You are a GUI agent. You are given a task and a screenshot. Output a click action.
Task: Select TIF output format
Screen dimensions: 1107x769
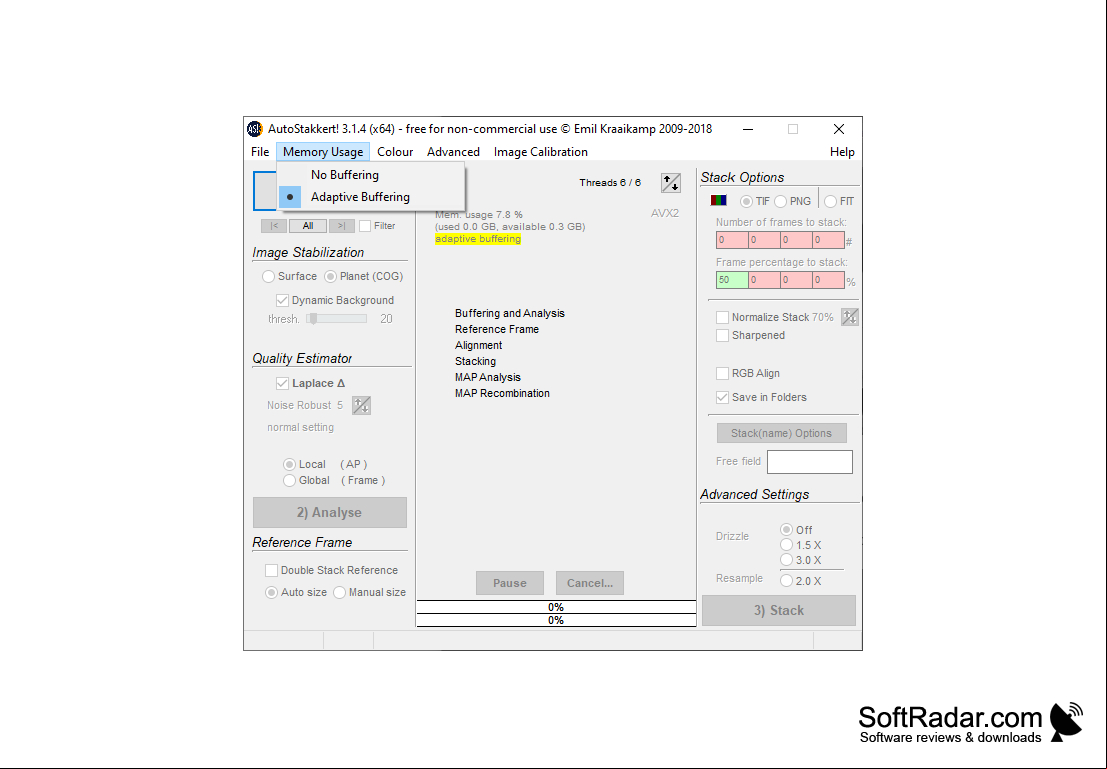pos(755,201)
